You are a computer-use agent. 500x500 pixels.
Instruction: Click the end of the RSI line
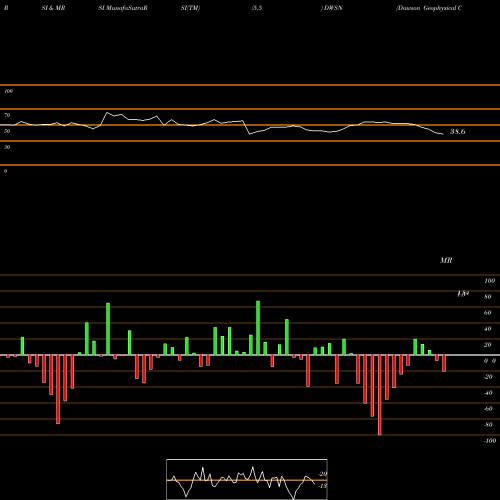click(x=442, y=134)
